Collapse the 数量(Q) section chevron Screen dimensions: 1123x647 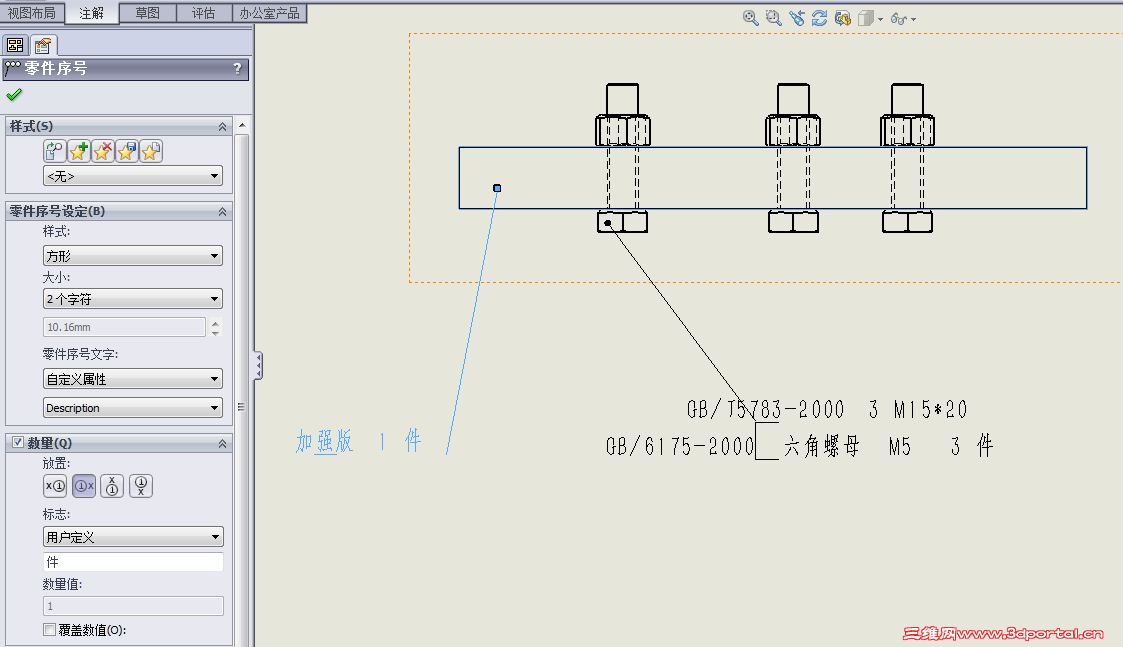[223, 444]
